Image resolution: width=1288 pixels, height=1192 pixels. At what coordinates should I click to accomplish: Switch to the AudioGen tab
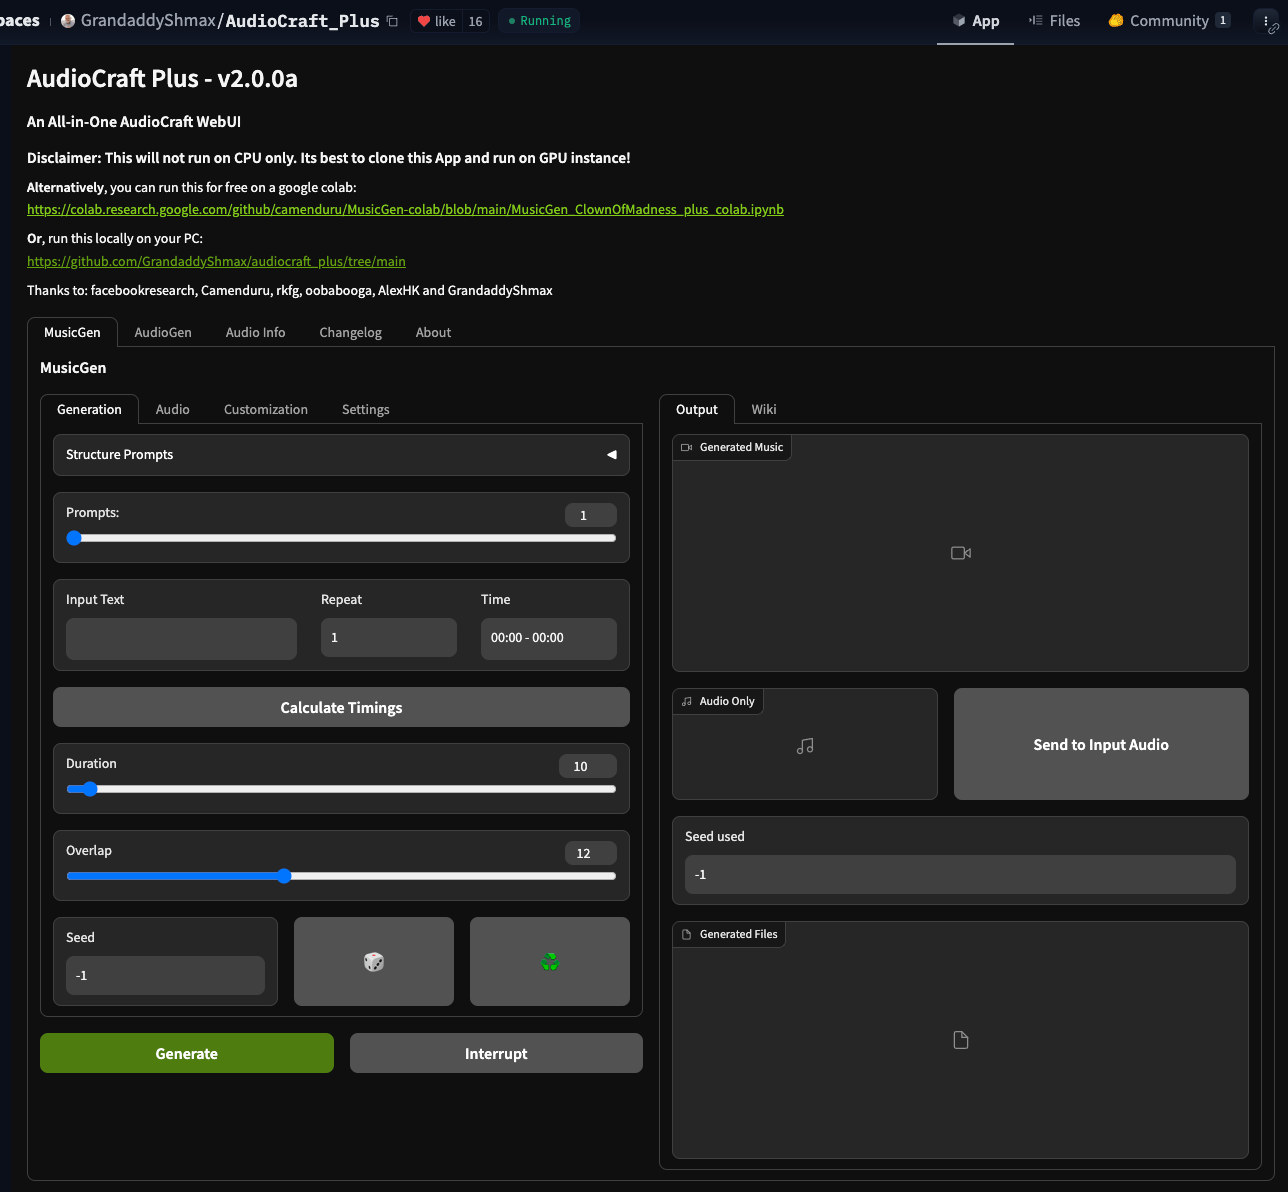(x=163, y=332)
